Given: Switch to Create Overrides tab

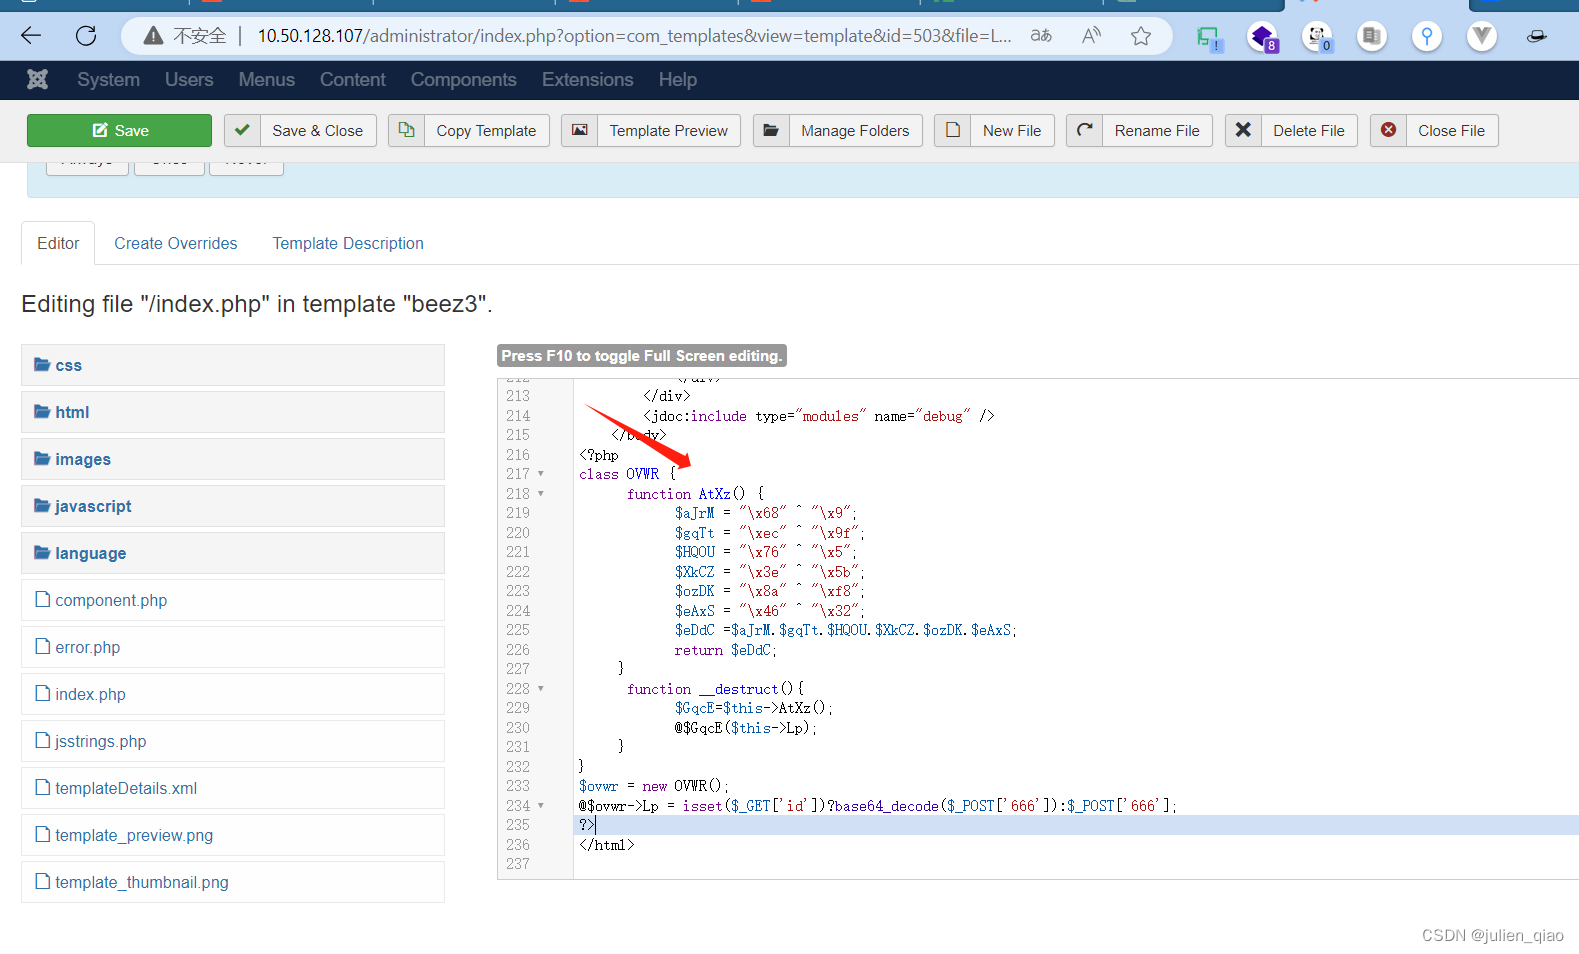Looking at the screenshot, I should 176,243.
